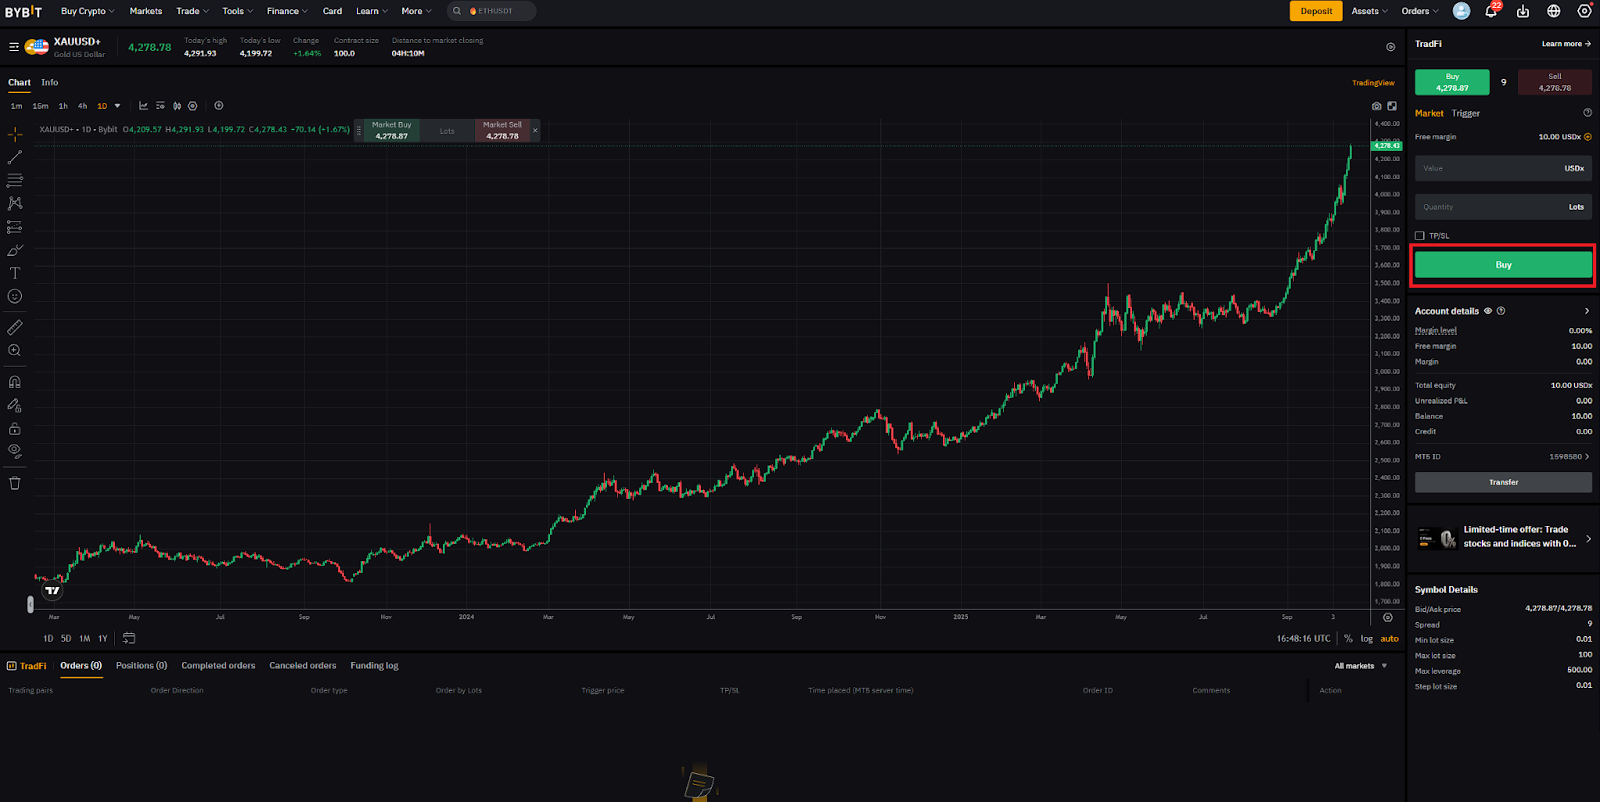This screenshot has width=1600, height=802.
Task: Enable the TP/SL checkbox
Action: [1419, 236]
